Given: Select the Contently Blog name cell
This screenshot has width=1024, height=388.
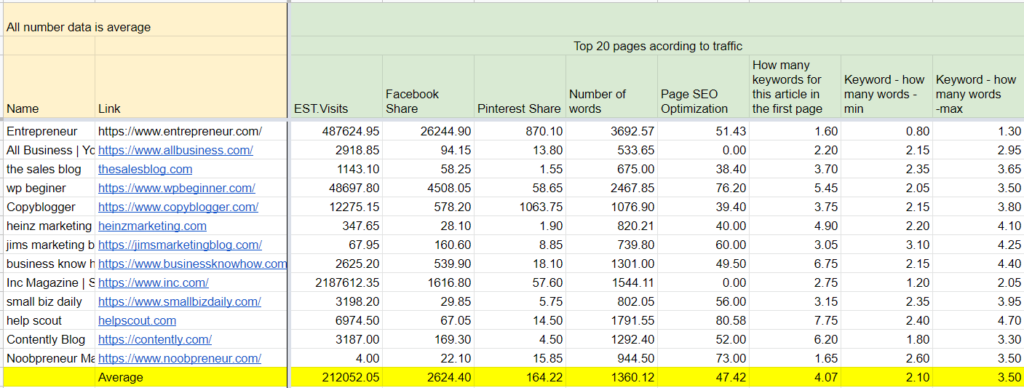Looking at the screenshot, I should click(x=48, y=340).
